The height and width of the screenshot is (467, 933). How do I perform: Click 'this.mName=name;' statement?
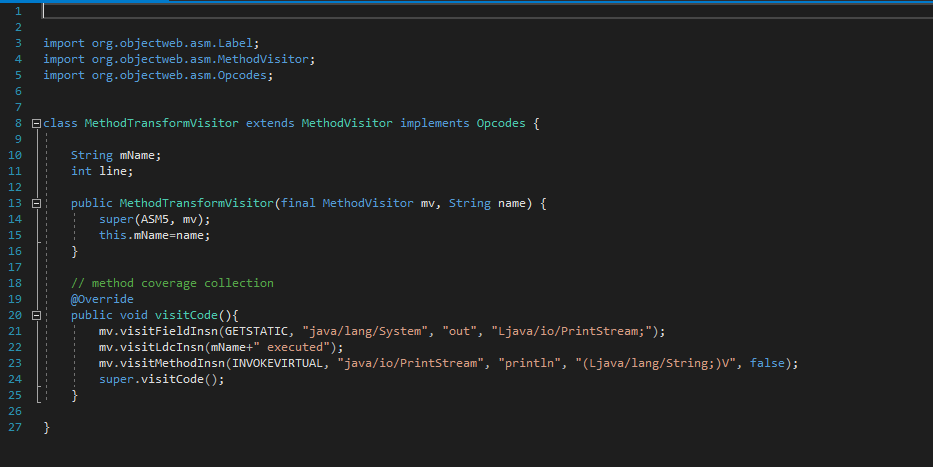pyautogui.click(x=155, y=236)
